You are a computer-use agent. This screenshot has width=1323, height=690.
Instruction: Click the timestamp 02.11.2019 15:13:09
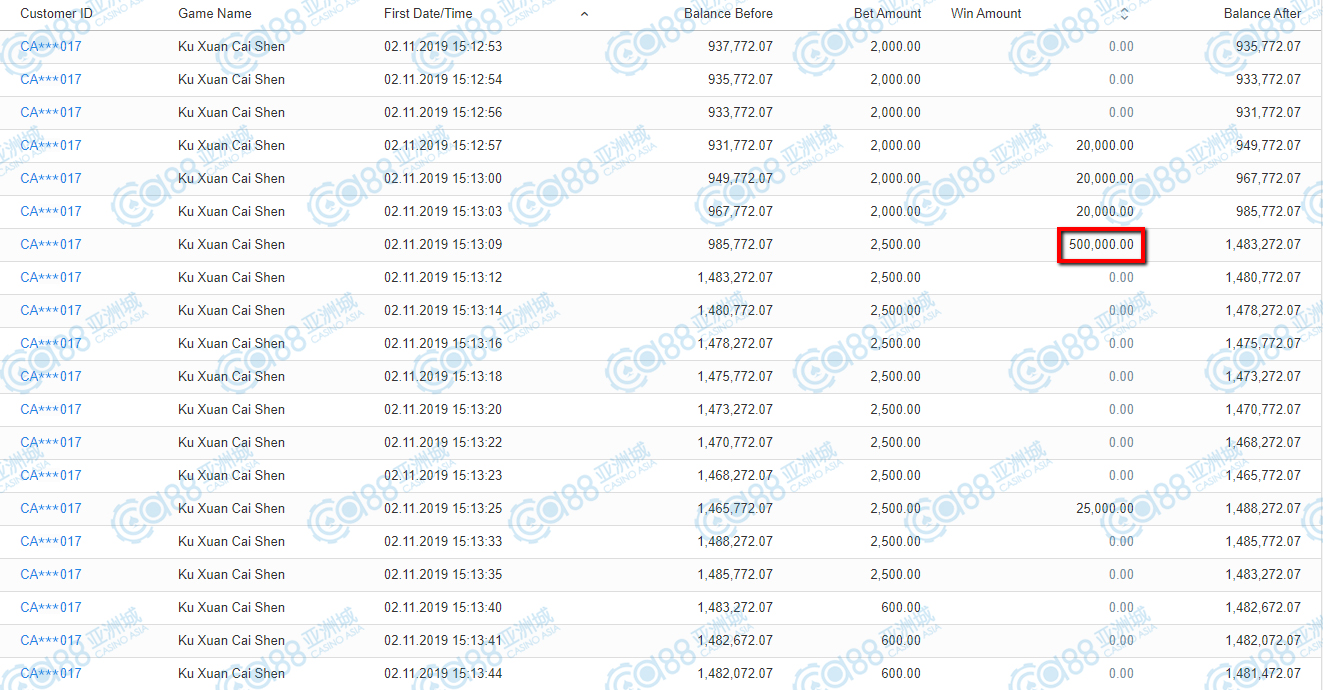(x=443, y=244)
